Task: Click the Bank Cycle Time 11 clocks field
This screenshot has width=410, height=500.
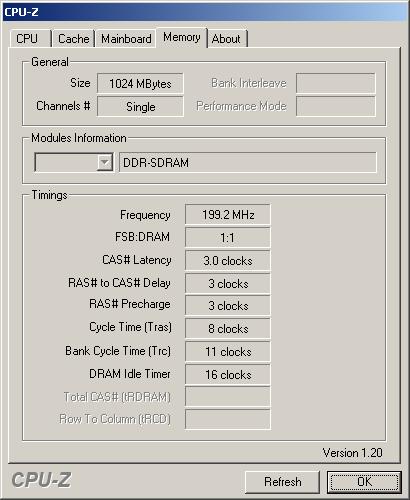Action: pos(228,352)
